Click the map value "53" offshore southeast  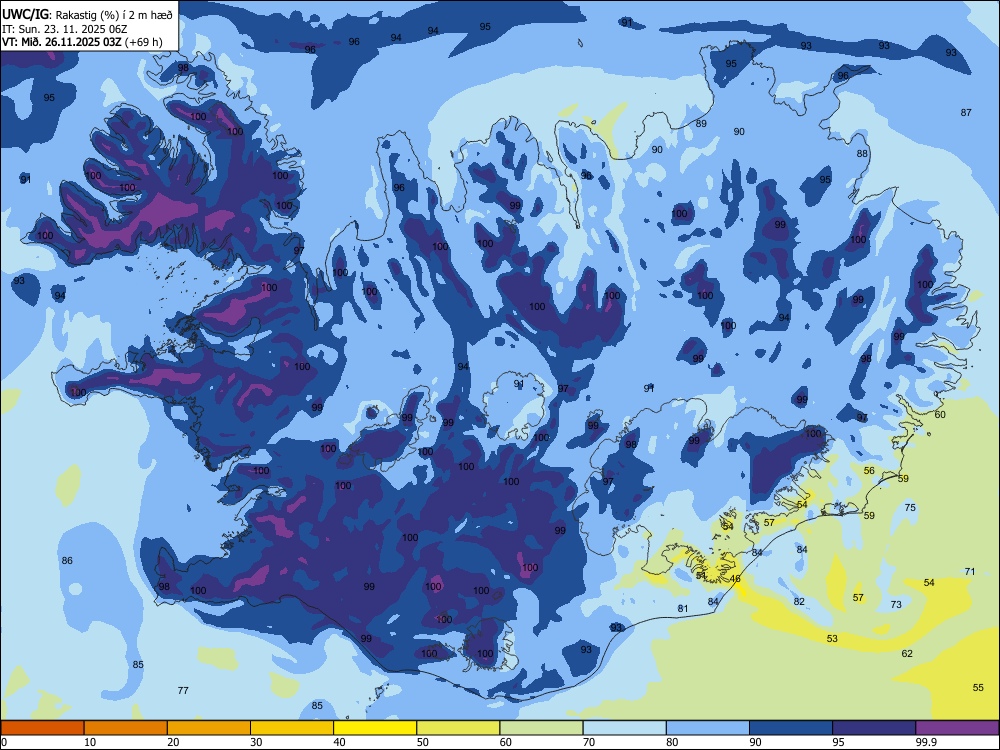tap(832, 638)
